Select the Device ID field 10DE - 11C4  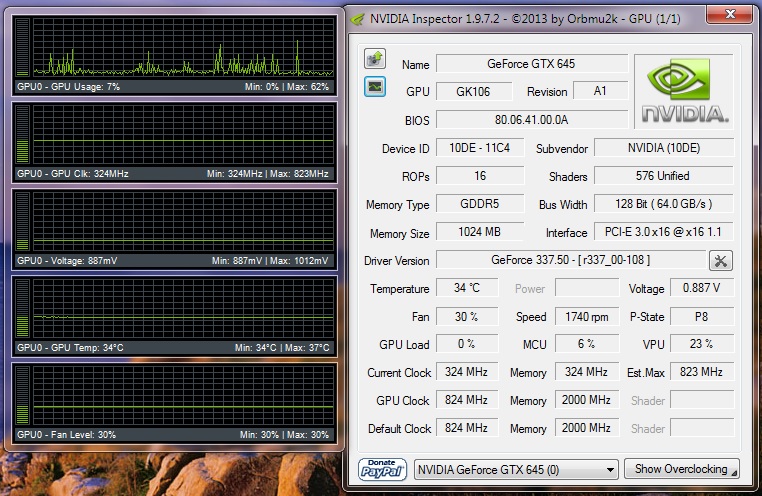(480, 148)
